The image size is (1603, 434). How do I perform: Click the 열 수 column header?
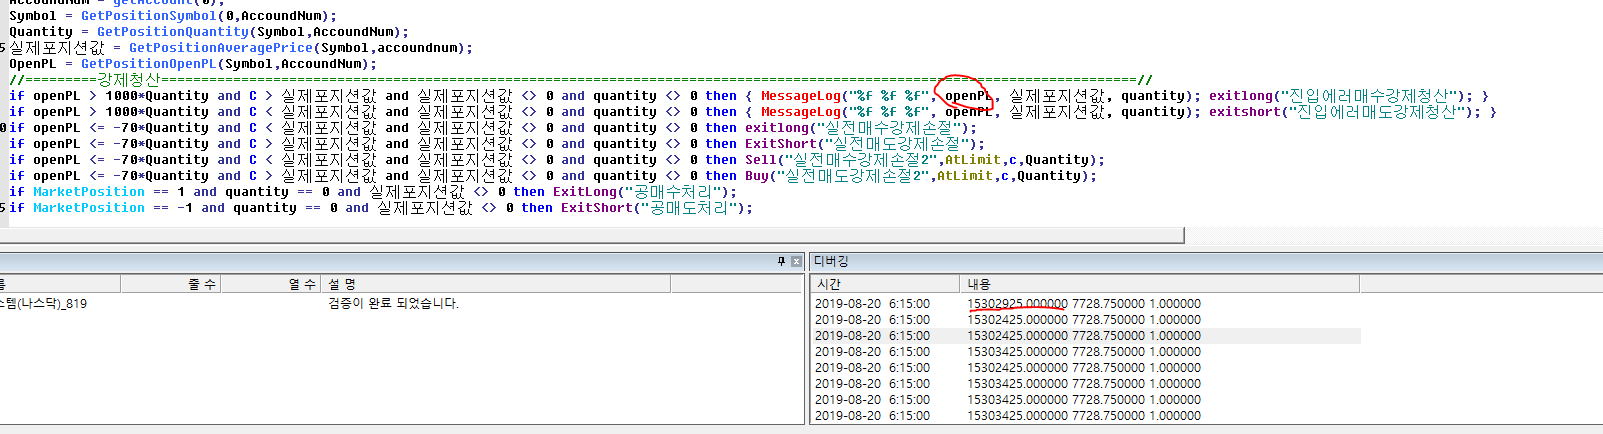301,284
